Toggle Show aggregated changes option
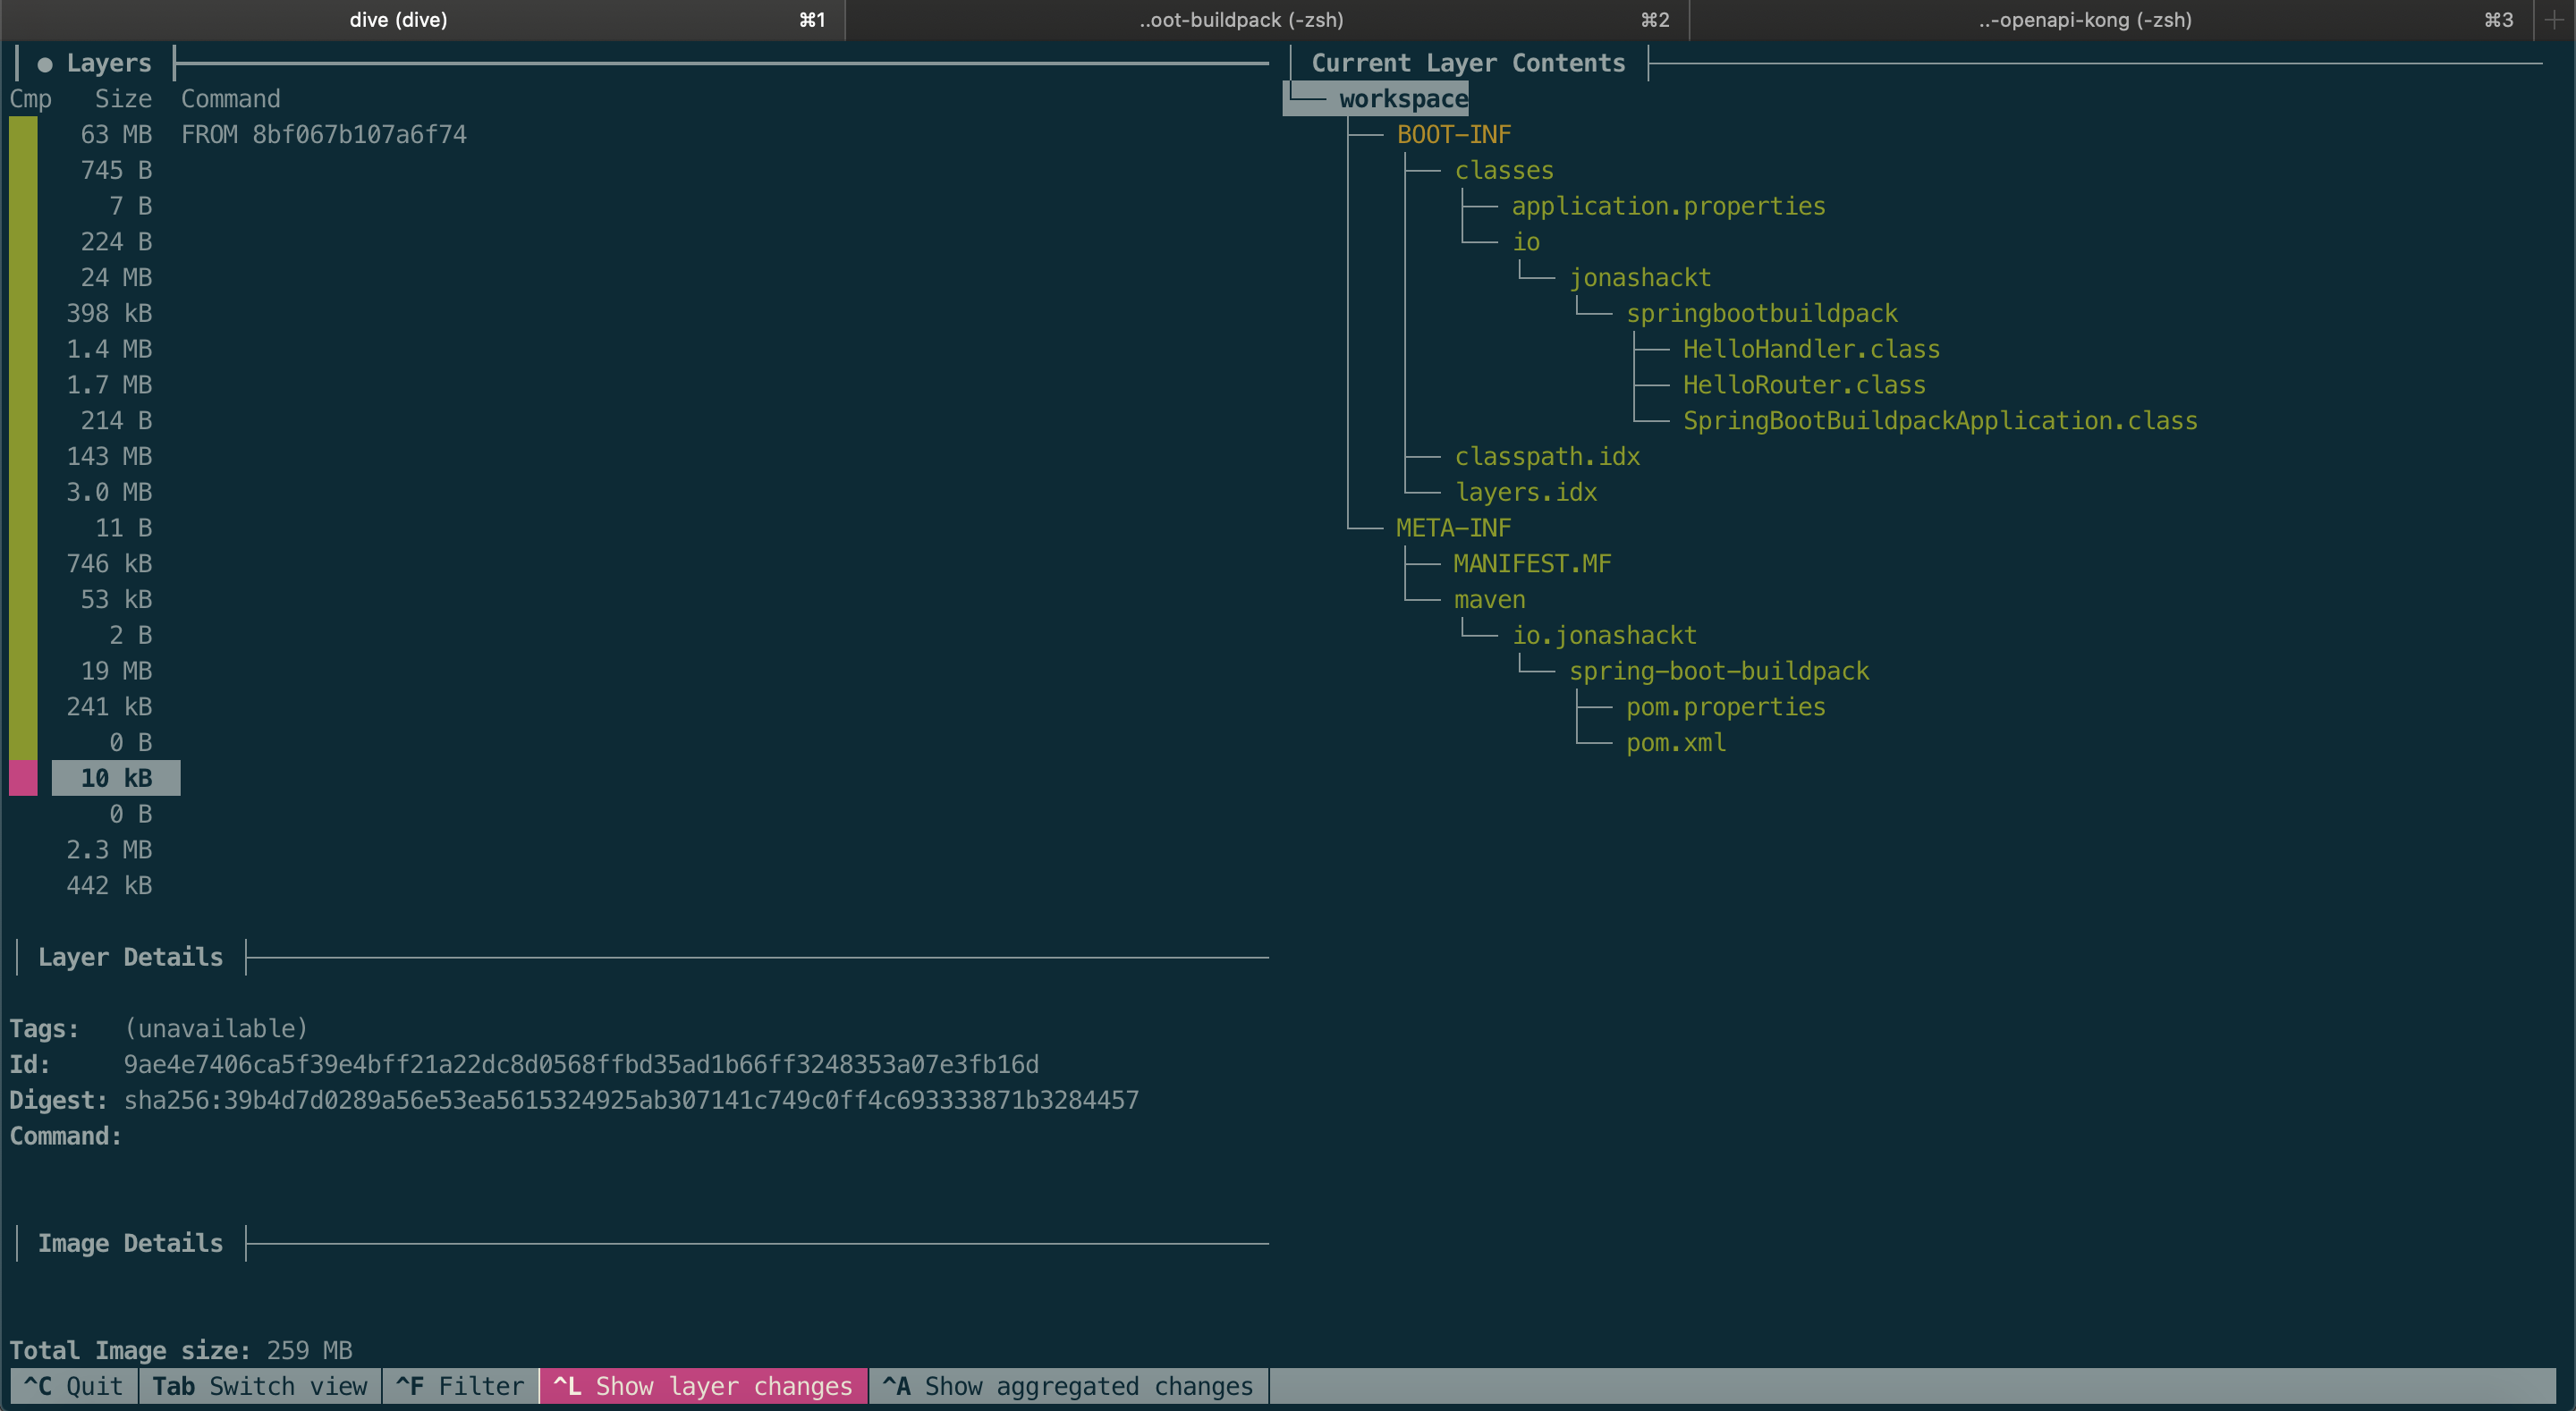 tap(1067, 1386)
